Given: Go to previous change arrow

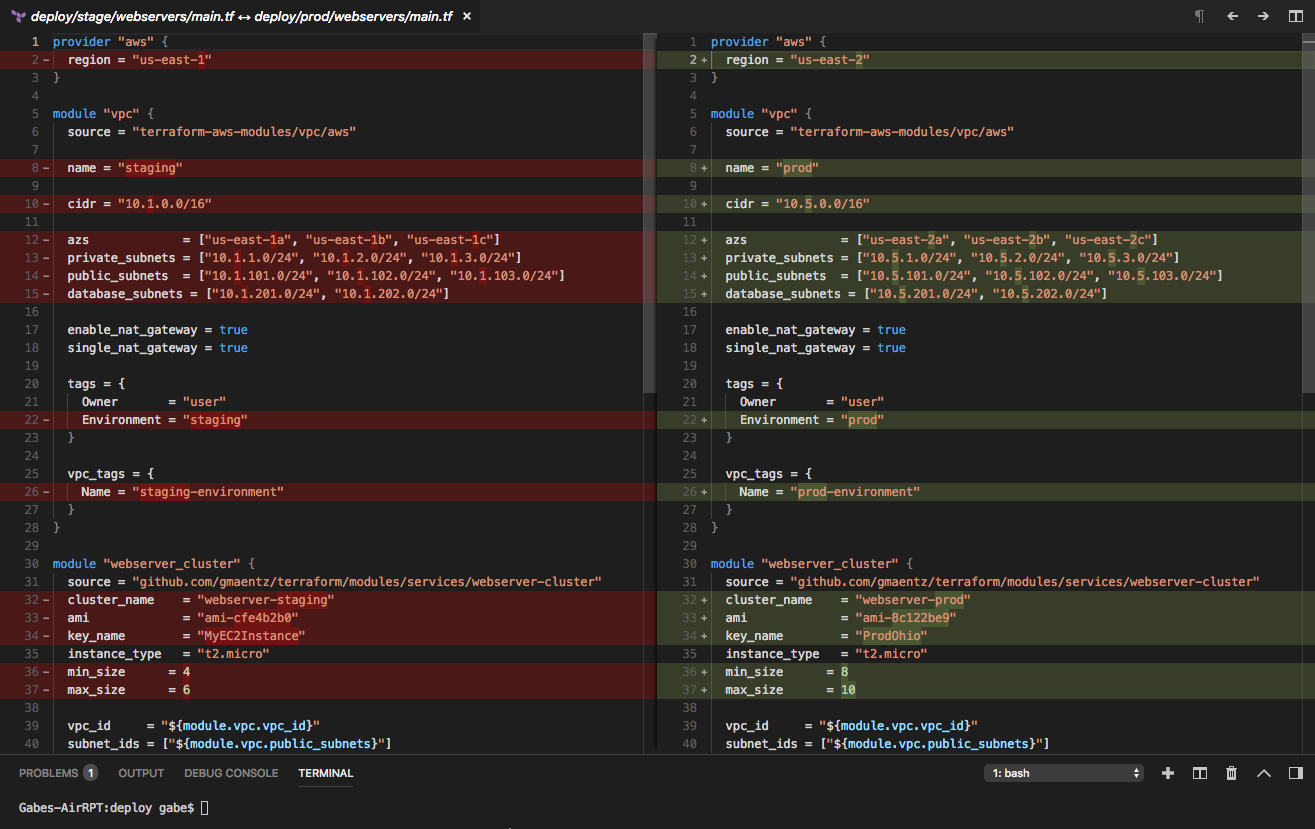Looking at the screenshot, I should [1232, 16].
